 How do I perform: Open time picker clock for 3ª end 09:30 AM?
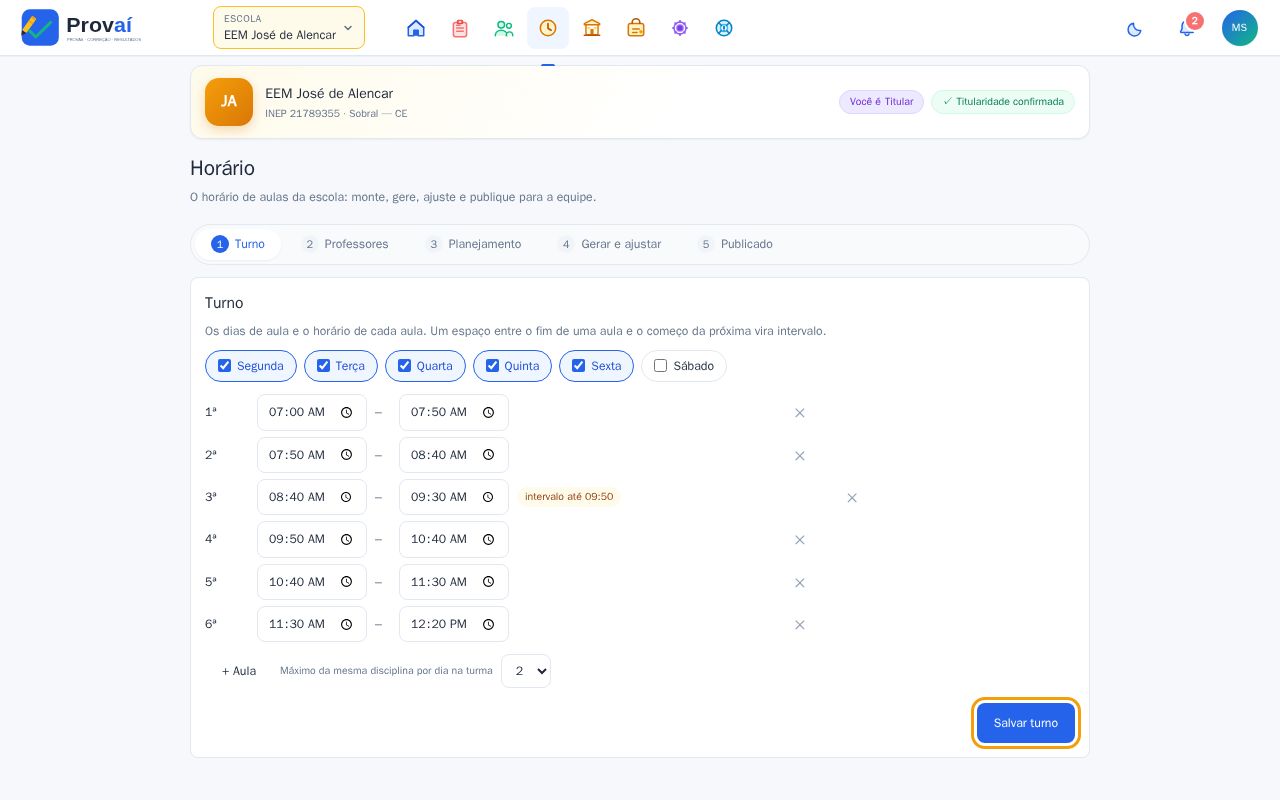[x=489, y=497]
